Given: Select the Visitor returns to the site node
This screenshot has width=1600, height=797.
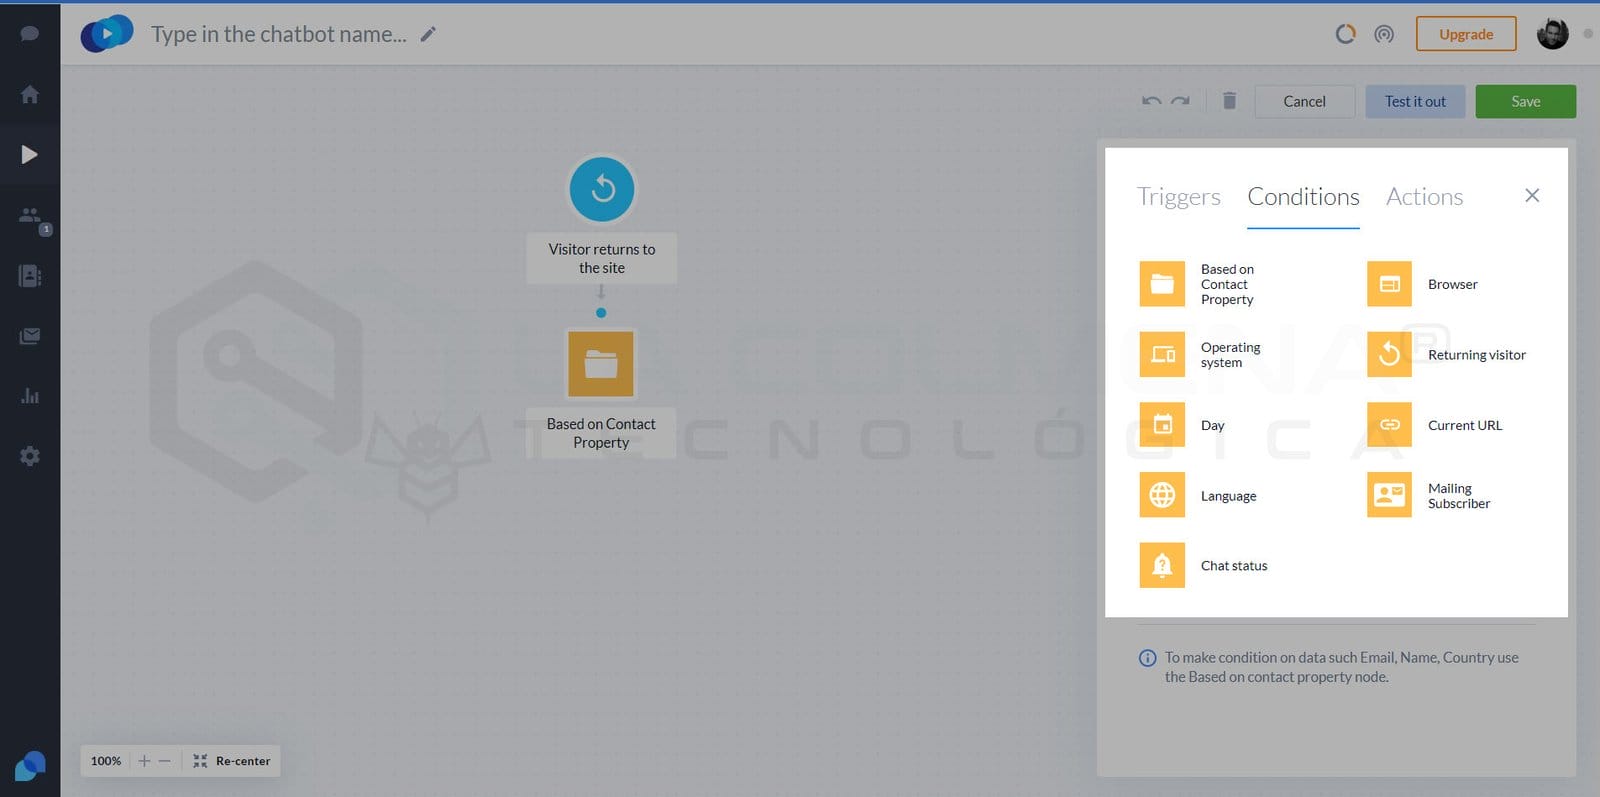Looking at the screenshot, I should 602,189.
